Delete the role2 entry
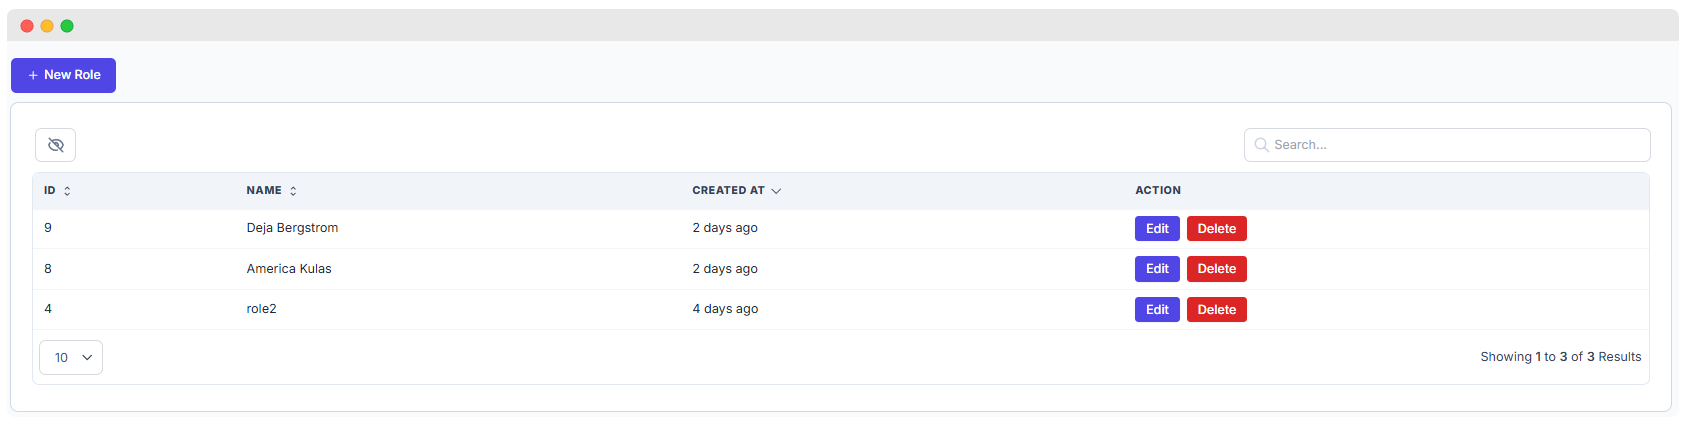1686x426 pixels. tap(1216, 310)
